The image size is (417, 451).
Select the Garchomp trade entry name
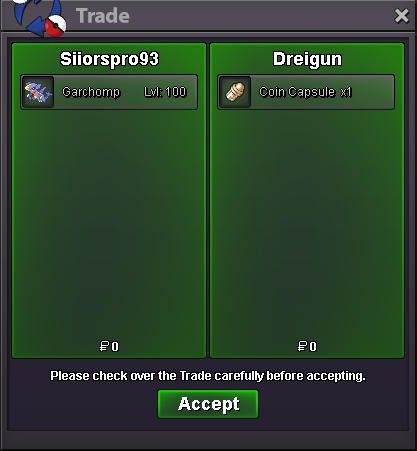pyautogui.click(x=91, y=92)
